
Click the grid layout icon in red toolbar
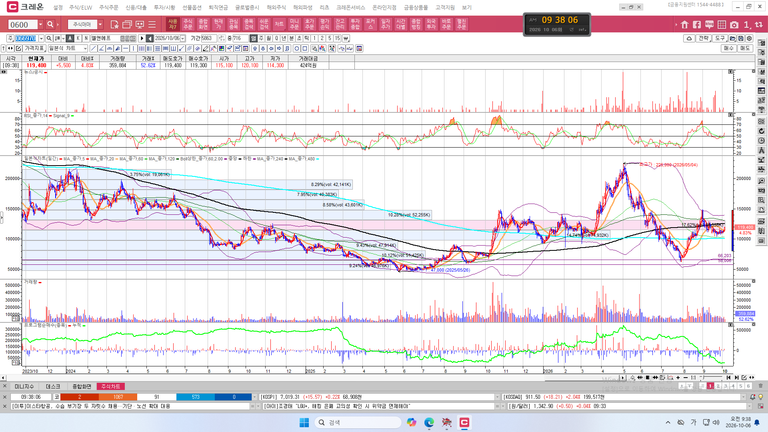tap(721, 24)
